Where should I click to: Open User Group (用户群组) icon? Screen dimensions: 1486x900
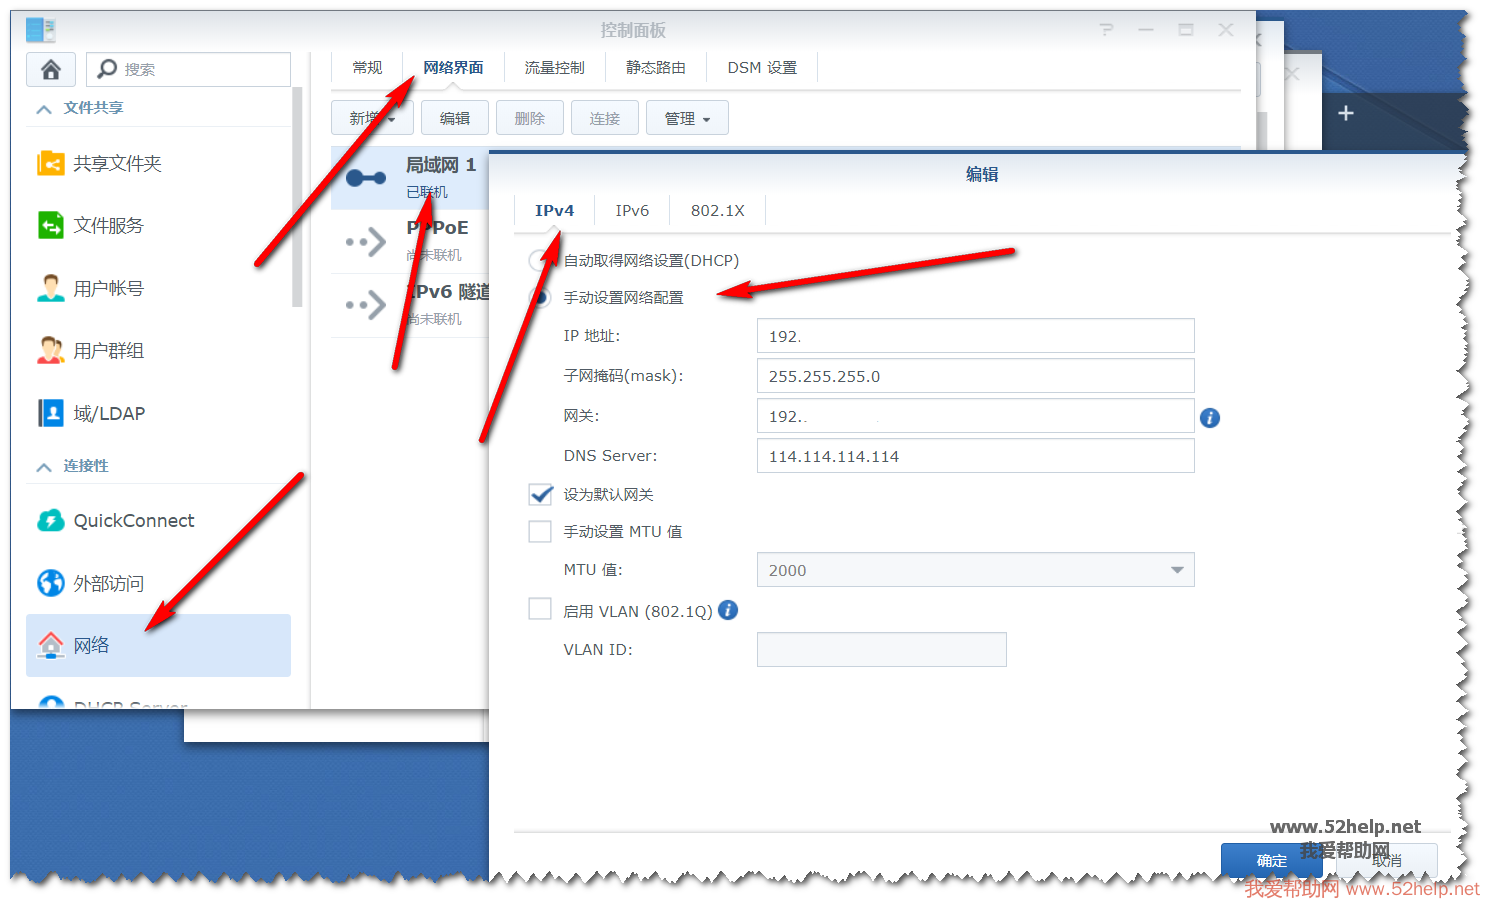click(51, 351)
